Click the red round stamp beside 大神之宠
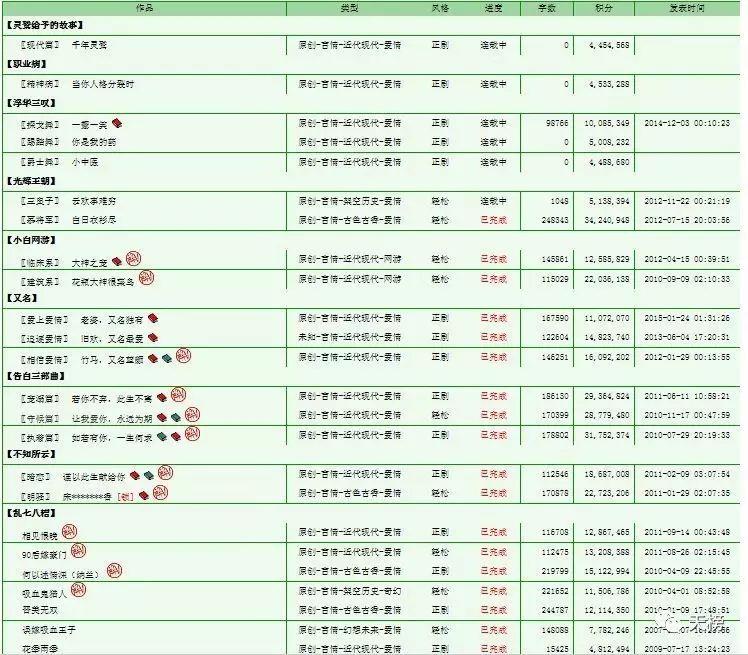This screenshot has width=748, height=655. point(133,259)
